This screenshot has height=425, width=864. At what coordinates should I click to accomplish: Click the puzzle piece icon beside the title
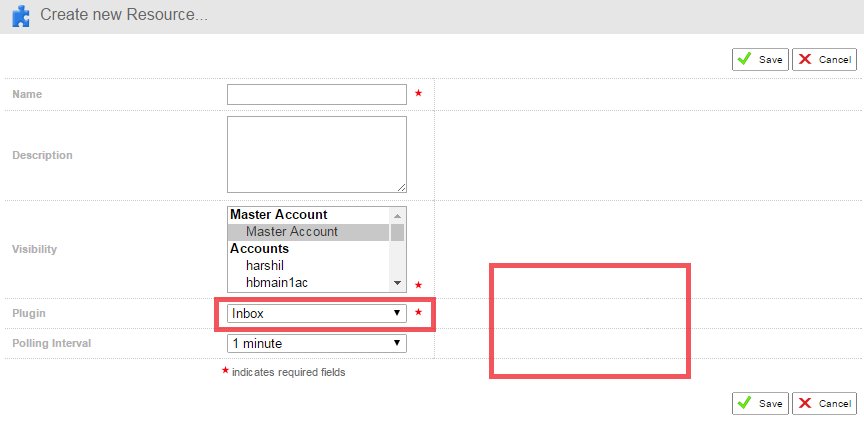21,17
